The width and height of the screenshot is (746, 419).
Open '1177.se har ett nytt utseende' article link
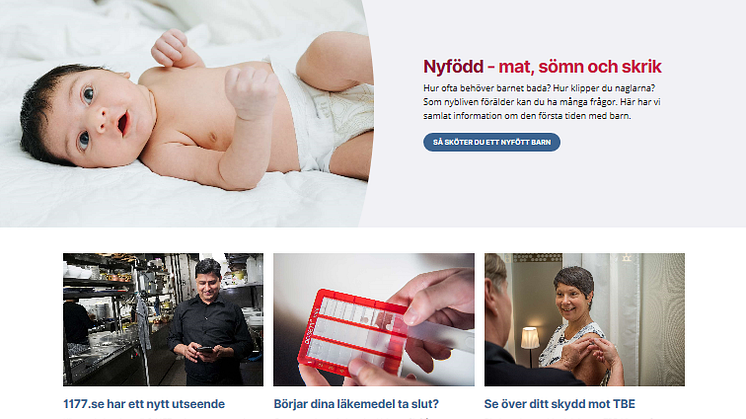[x=144, y=404]
